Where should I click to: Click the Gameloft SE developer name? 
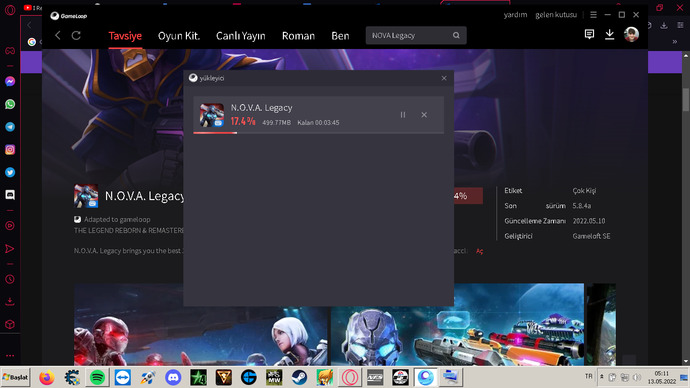591,236
